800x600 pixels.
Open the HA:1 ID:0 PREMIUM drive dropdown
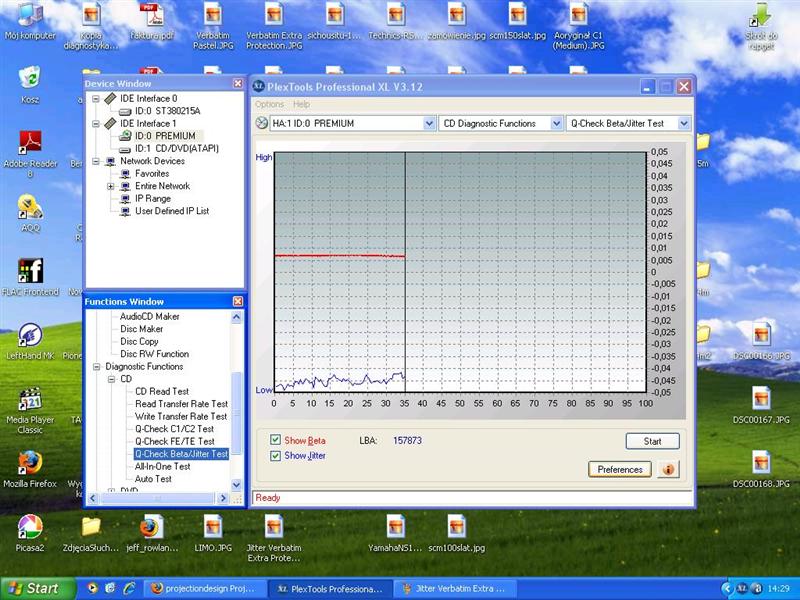tap(429, 123)
